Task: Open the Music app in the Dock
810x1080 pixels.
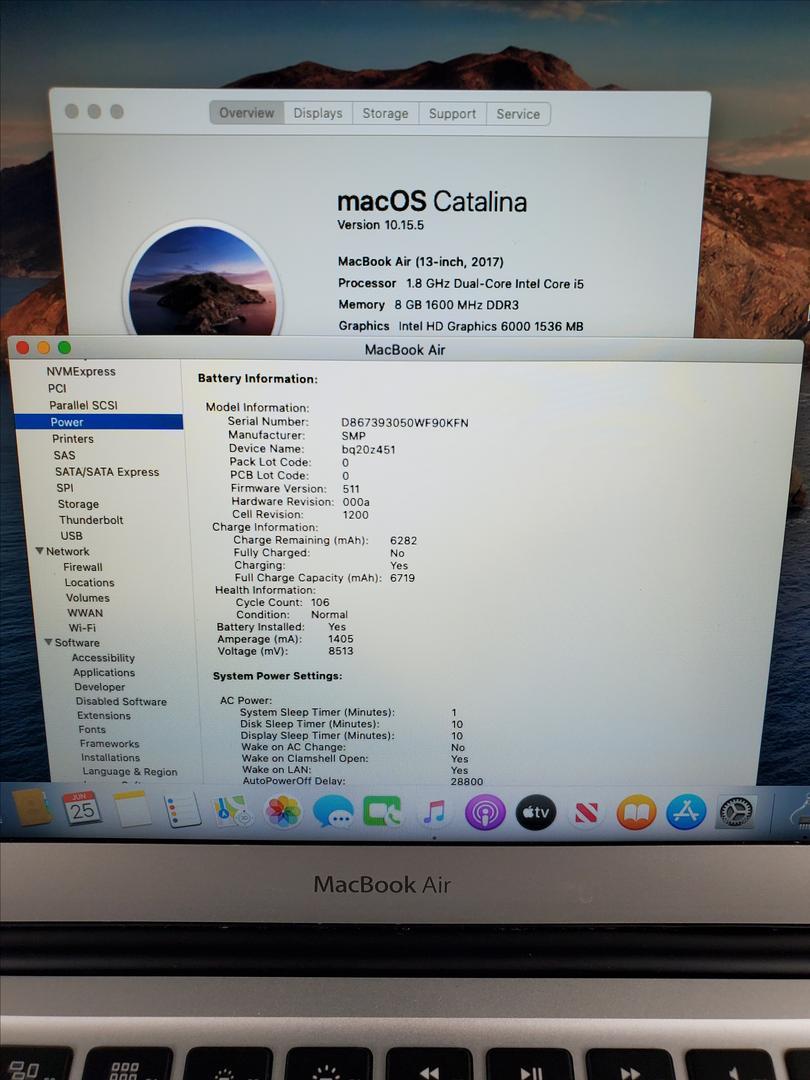Action: 434,813
